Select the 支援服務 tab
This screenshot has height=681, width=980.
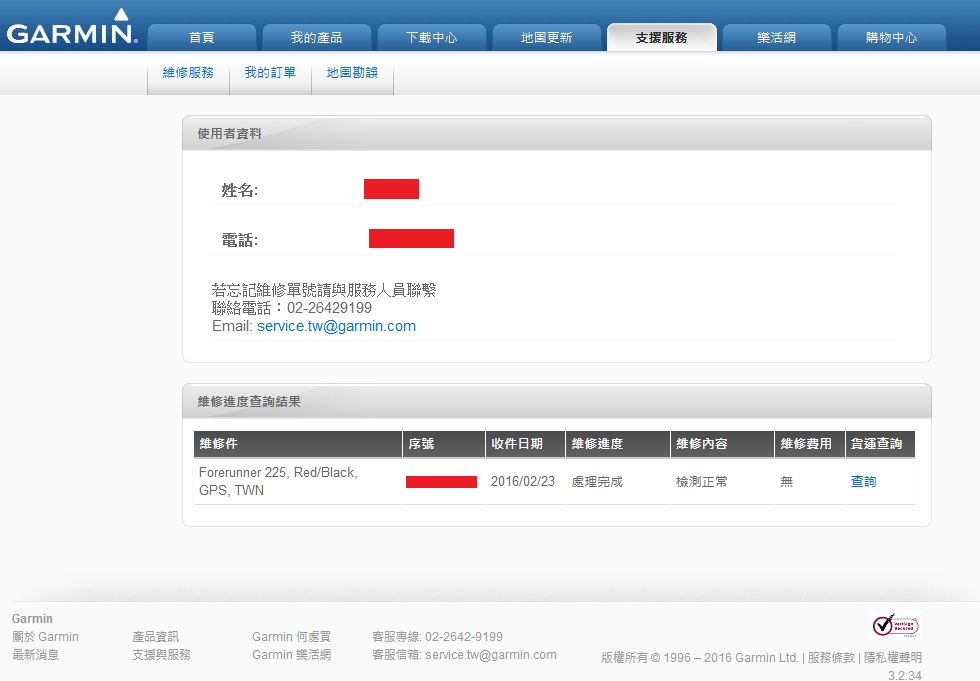pyautogui.click(x=661, y=37)
